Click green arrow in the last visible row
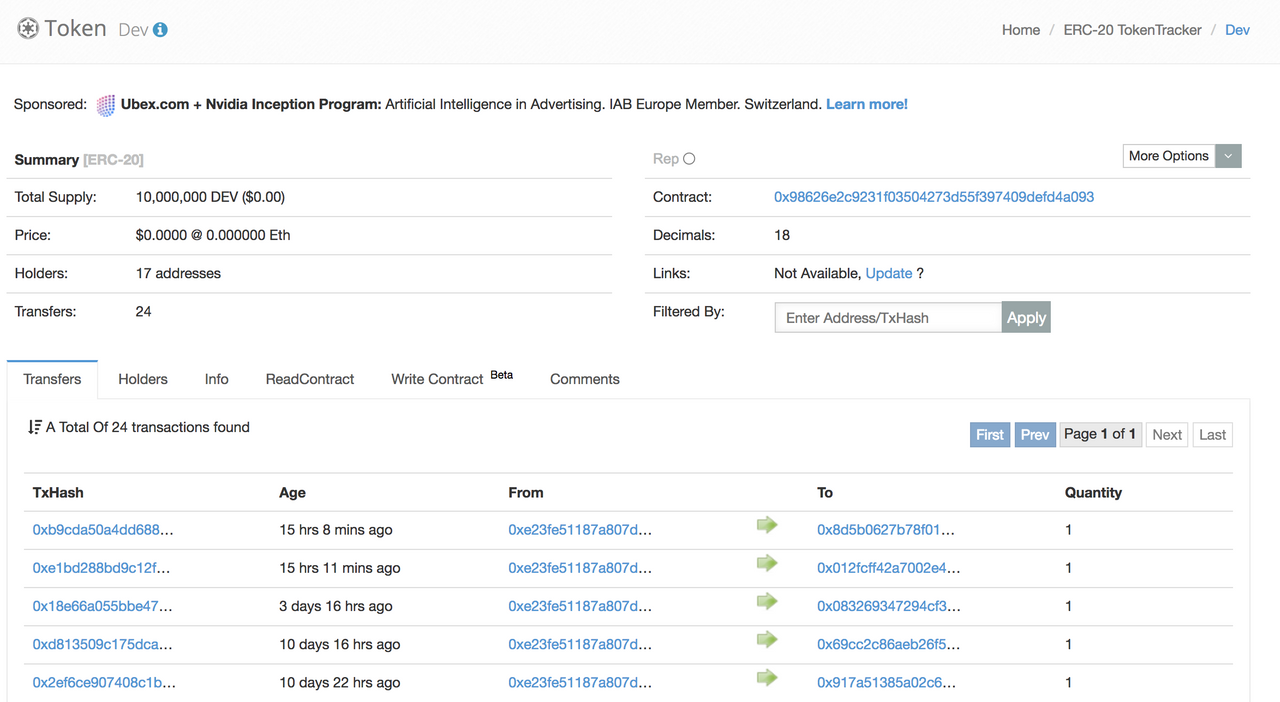1280x702 pixels. pos(767,678)
